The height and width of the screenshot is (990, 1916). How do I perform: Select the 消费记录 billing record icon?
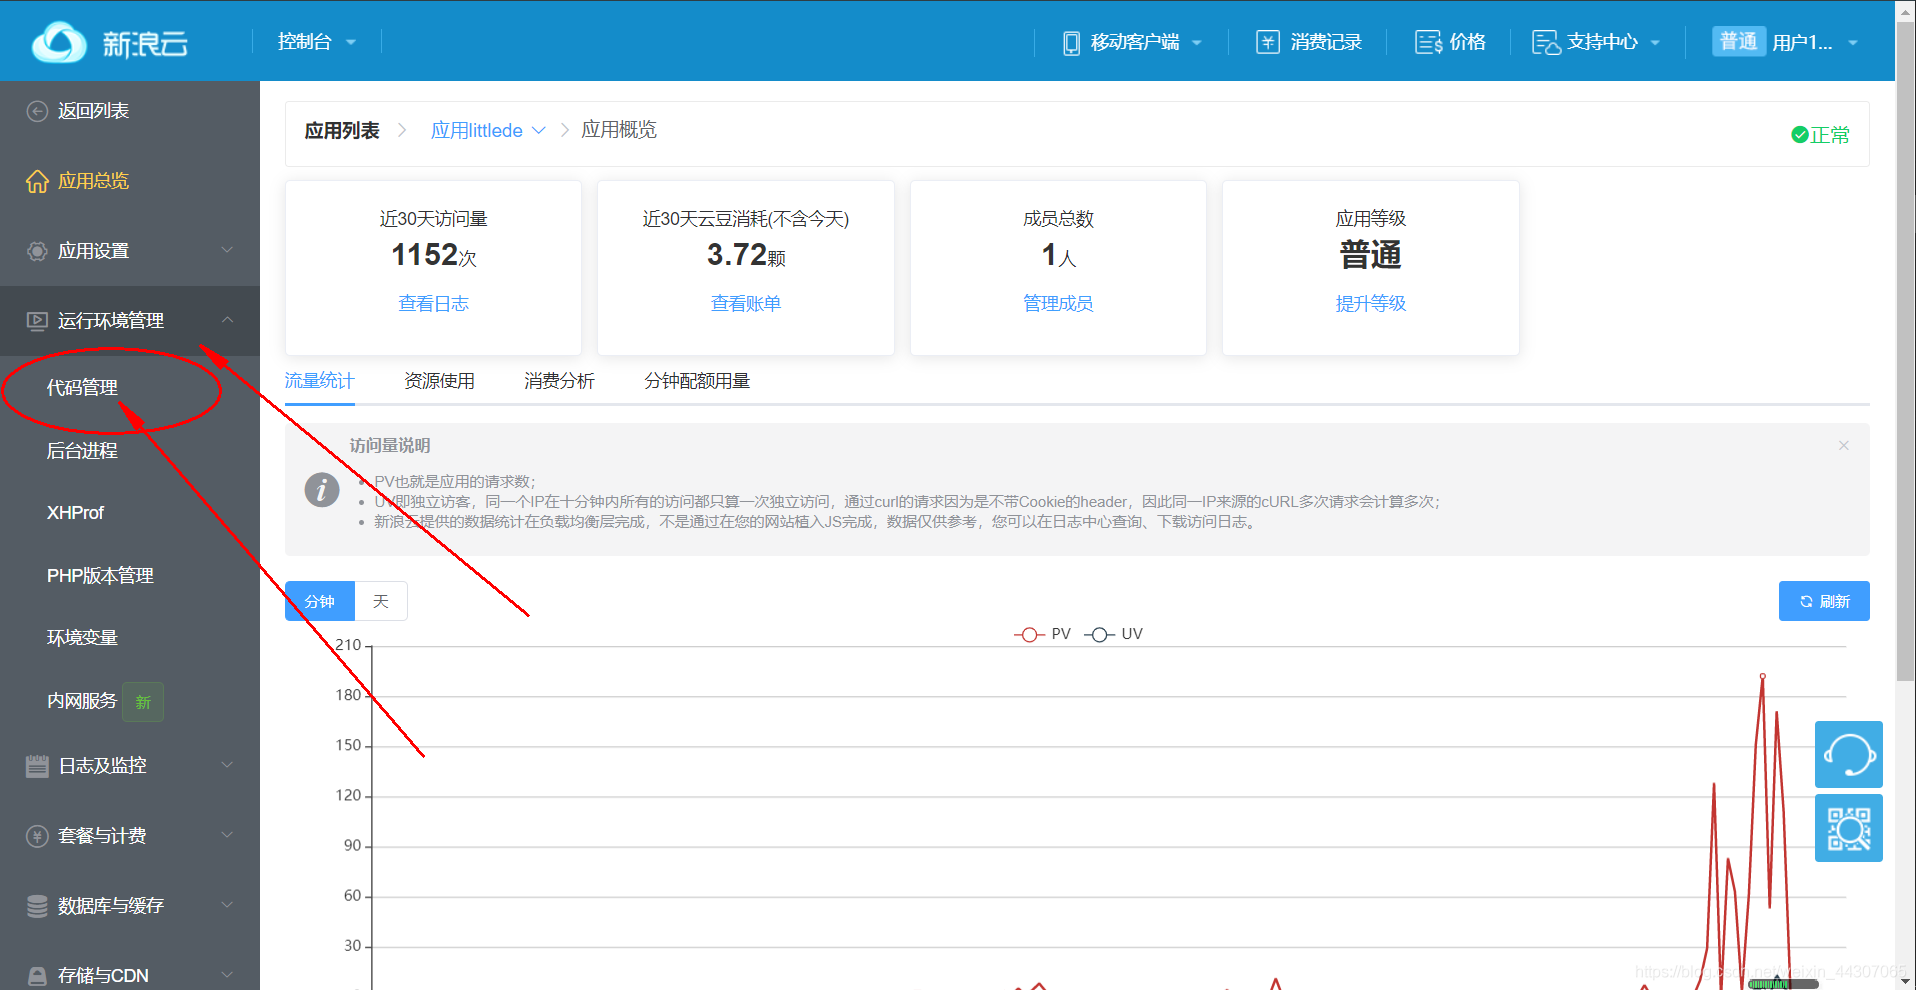click(x=1267, y=41)
